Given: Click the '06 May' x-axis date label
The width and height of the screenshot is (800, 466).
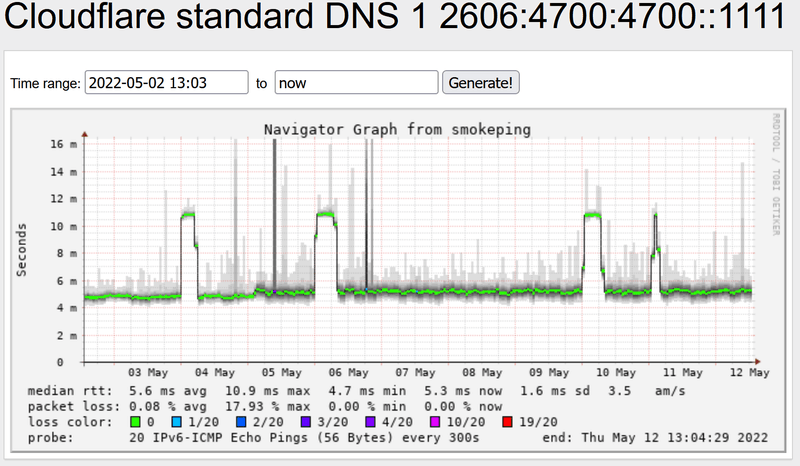Looking at the screenshot, I should (348, 373).
